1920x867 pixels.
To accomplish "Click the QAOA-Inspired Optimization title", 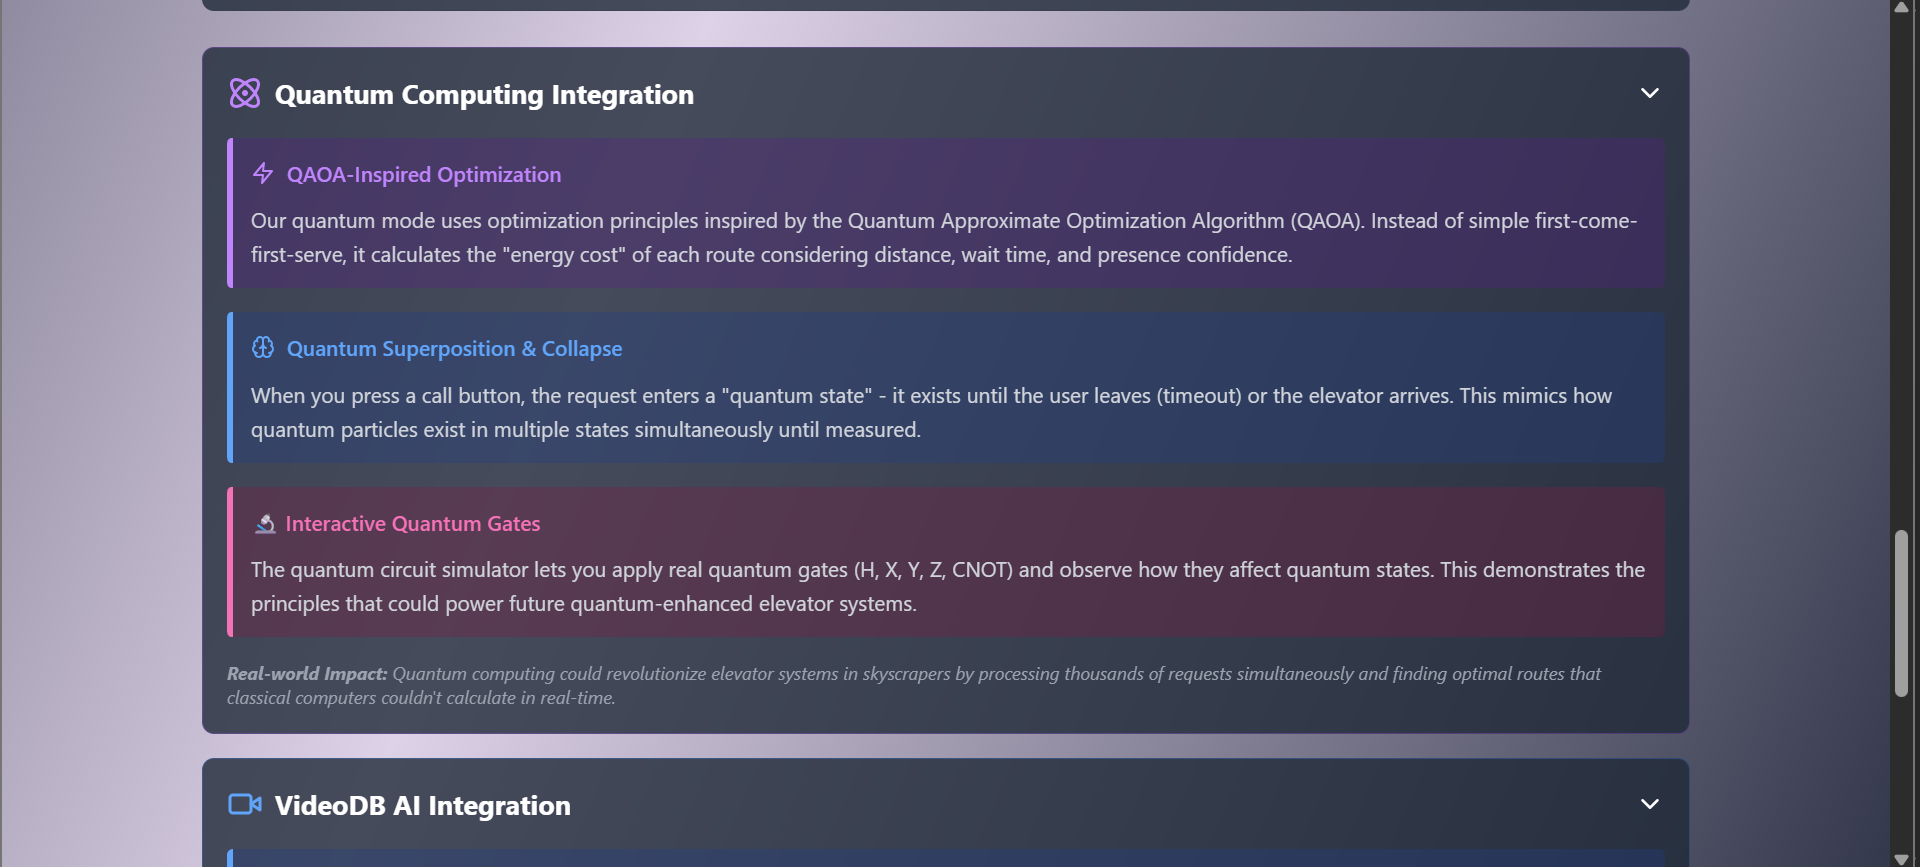I will (x=424, y=174).
